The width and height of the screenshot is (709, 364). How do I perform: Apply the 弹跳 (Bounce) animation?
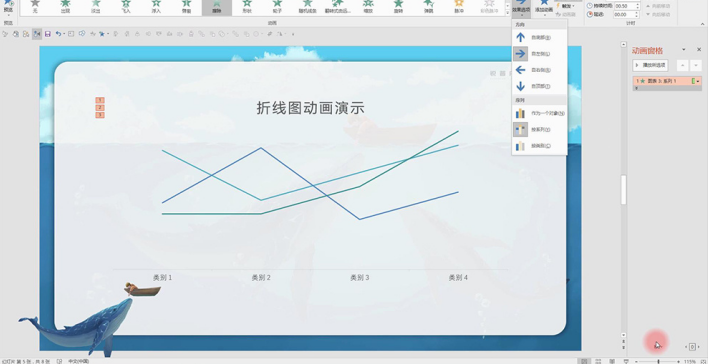[429, 7]
